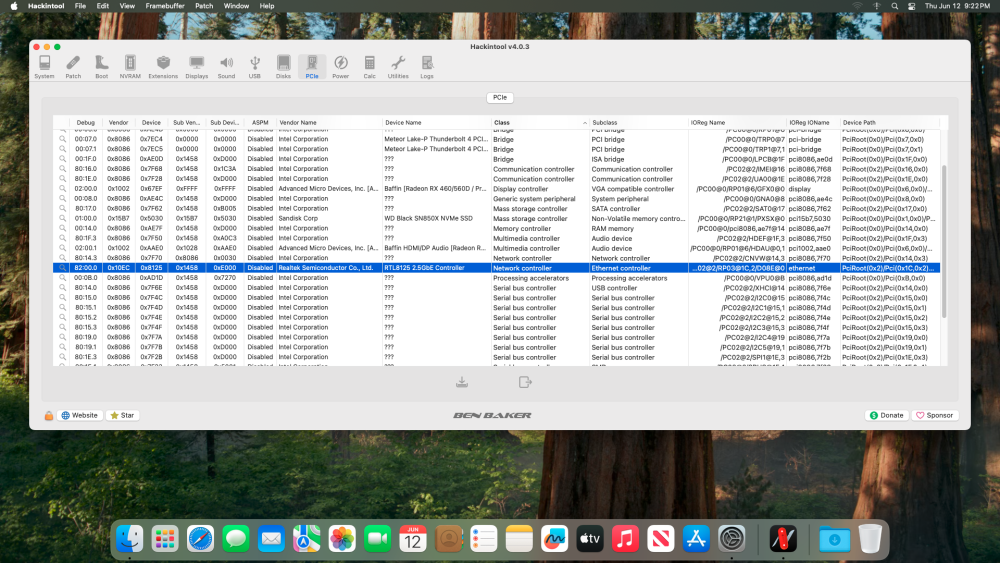Open the NVRAM toolbar section
The width and height of the screenshot is (1000, 563).
pyautogui.click(x=130, y=67)
